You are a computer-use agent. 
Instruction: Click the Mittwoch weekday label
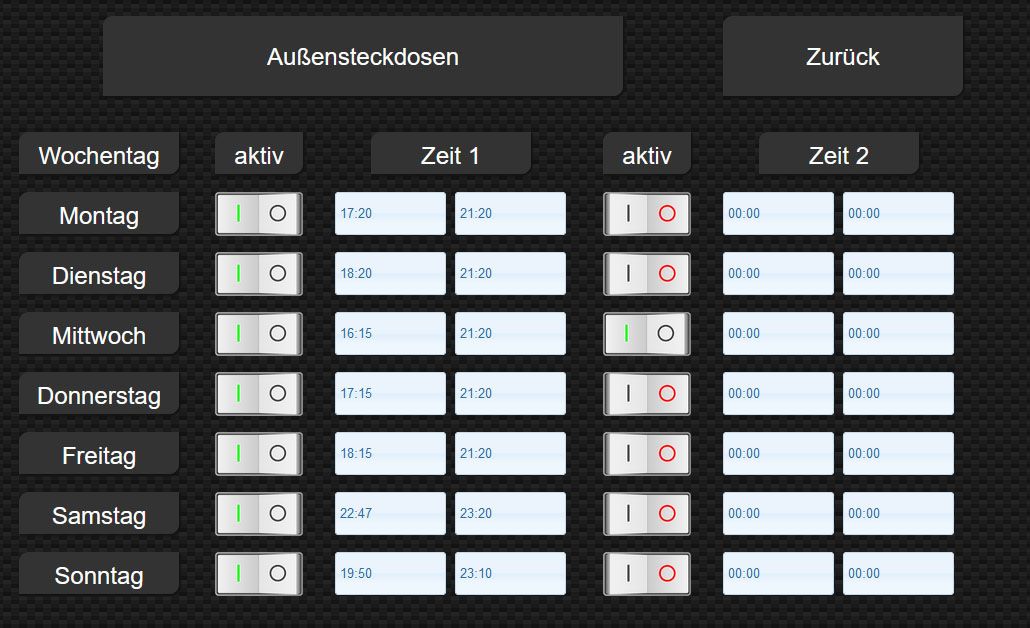pos(99,335)
